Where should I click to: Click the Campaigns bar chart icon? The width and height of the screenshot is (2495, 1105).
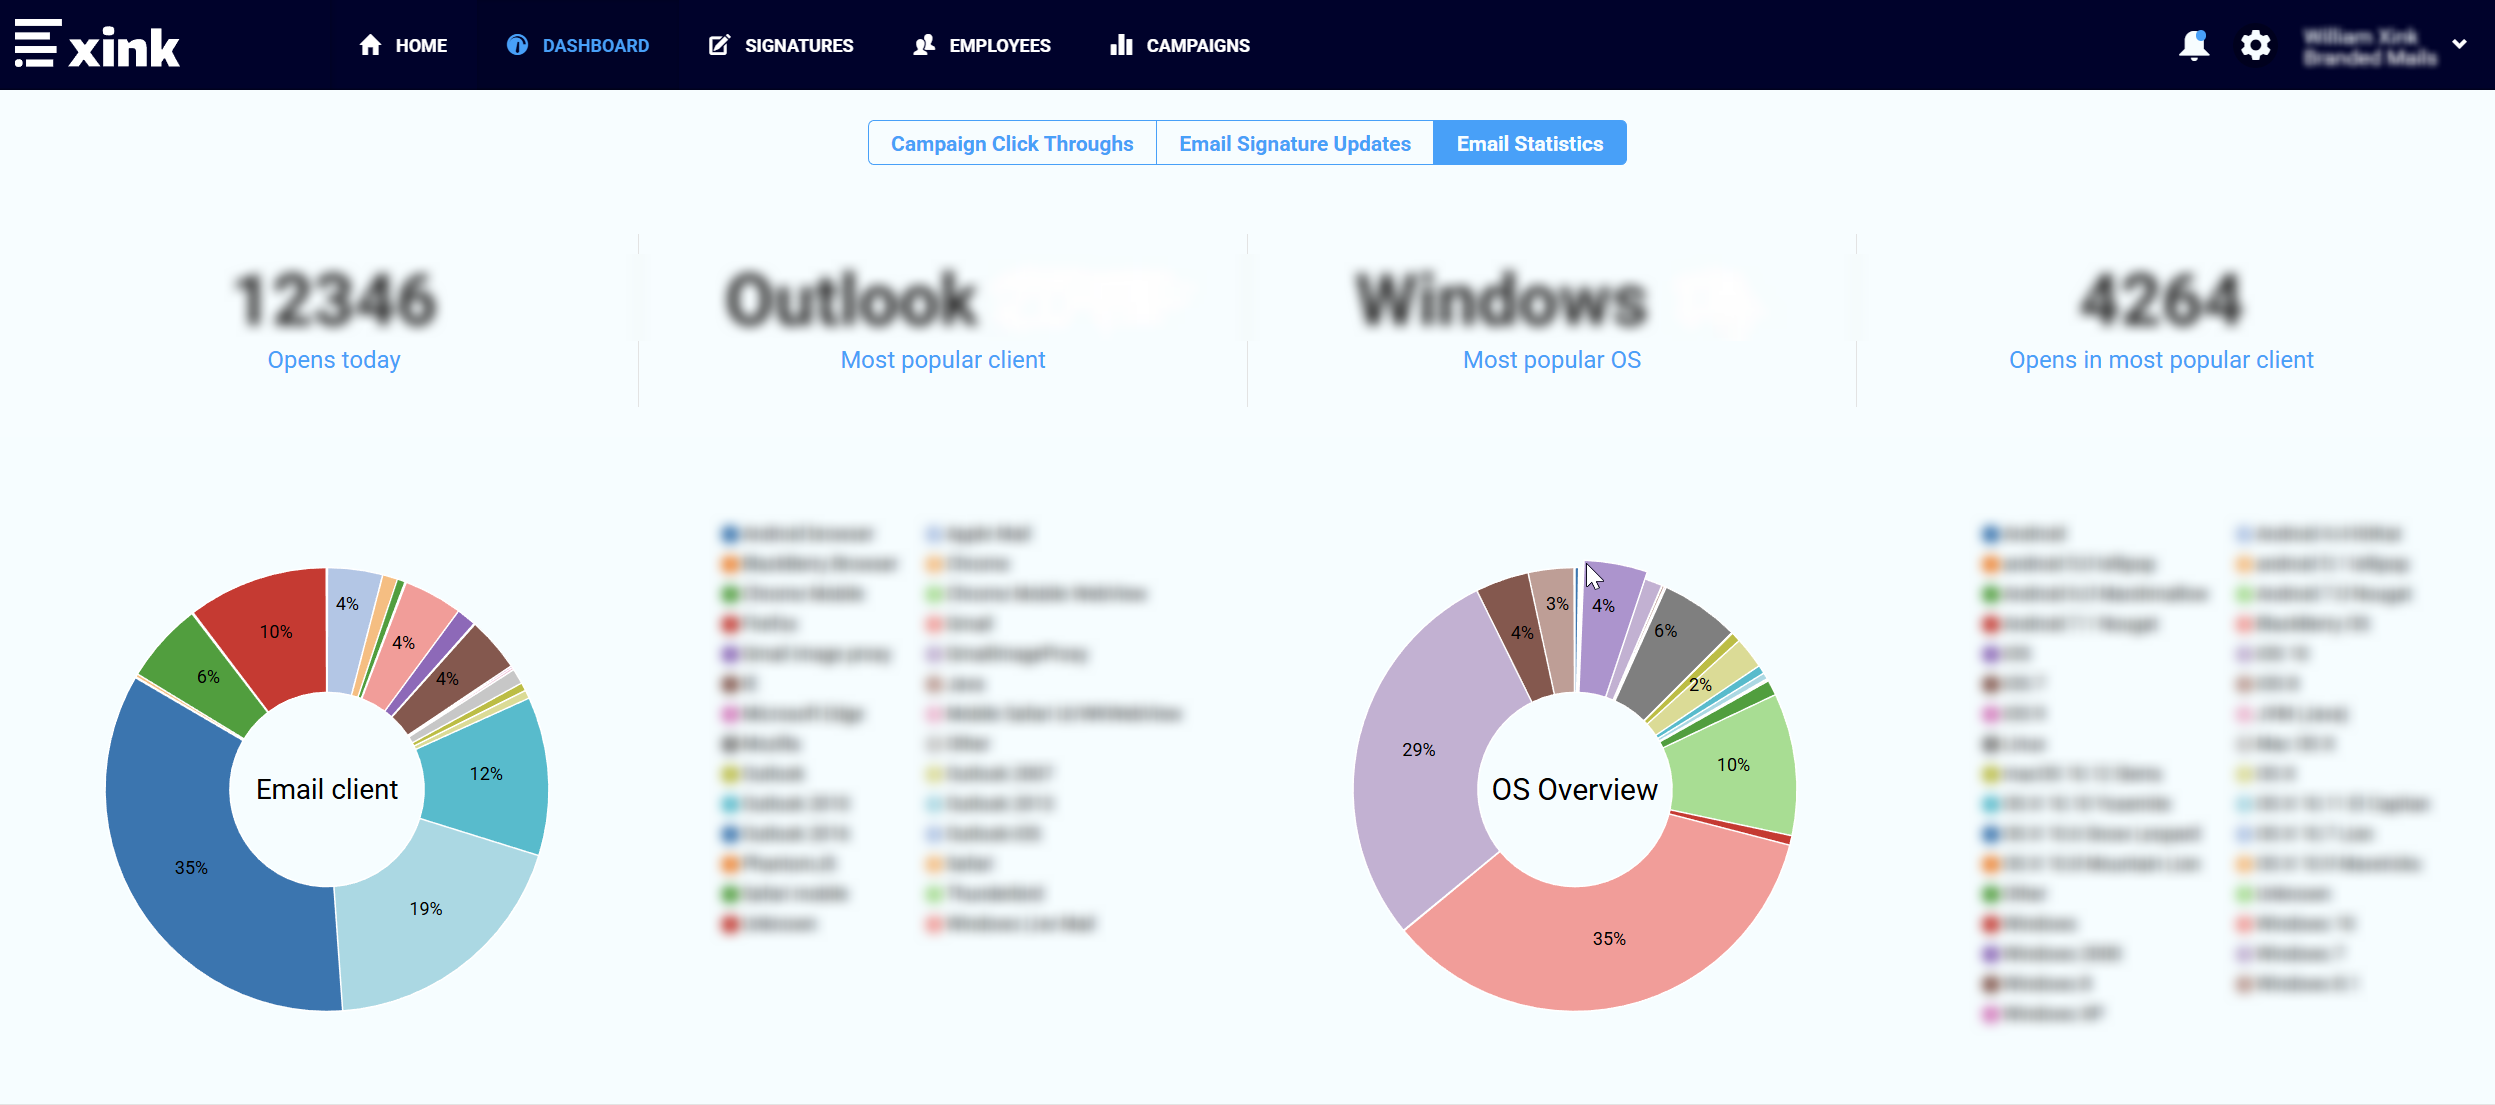pos(1121,45)
